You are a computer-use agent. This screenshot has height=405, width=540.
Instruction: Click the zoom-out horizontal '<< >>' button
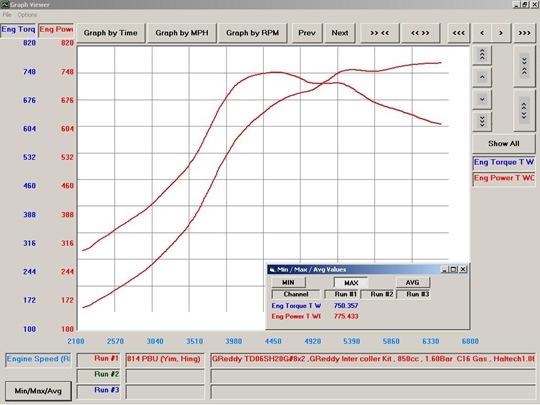tap(420, 33)
